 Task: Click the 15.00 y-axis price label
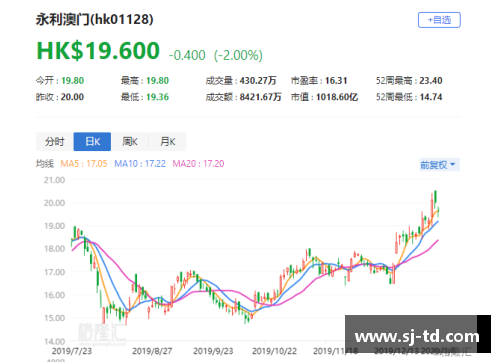(x=54, y=318)
